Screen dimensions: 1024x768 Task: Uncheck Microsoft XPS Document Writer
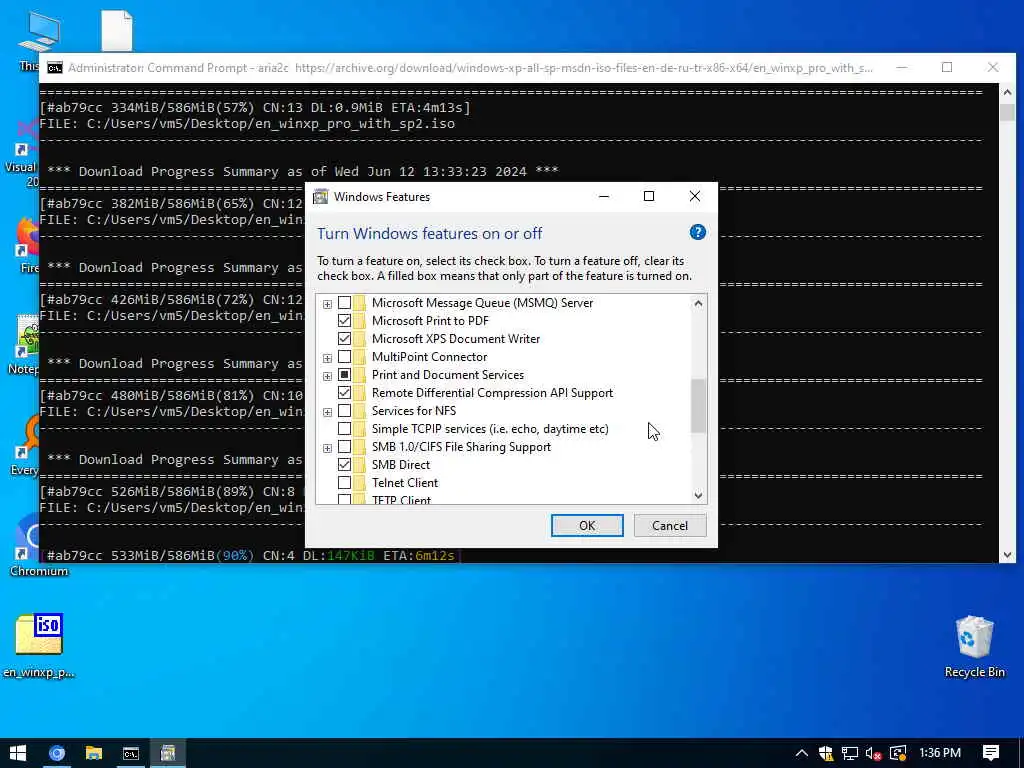pyautogui.click(x=344, y=339)
